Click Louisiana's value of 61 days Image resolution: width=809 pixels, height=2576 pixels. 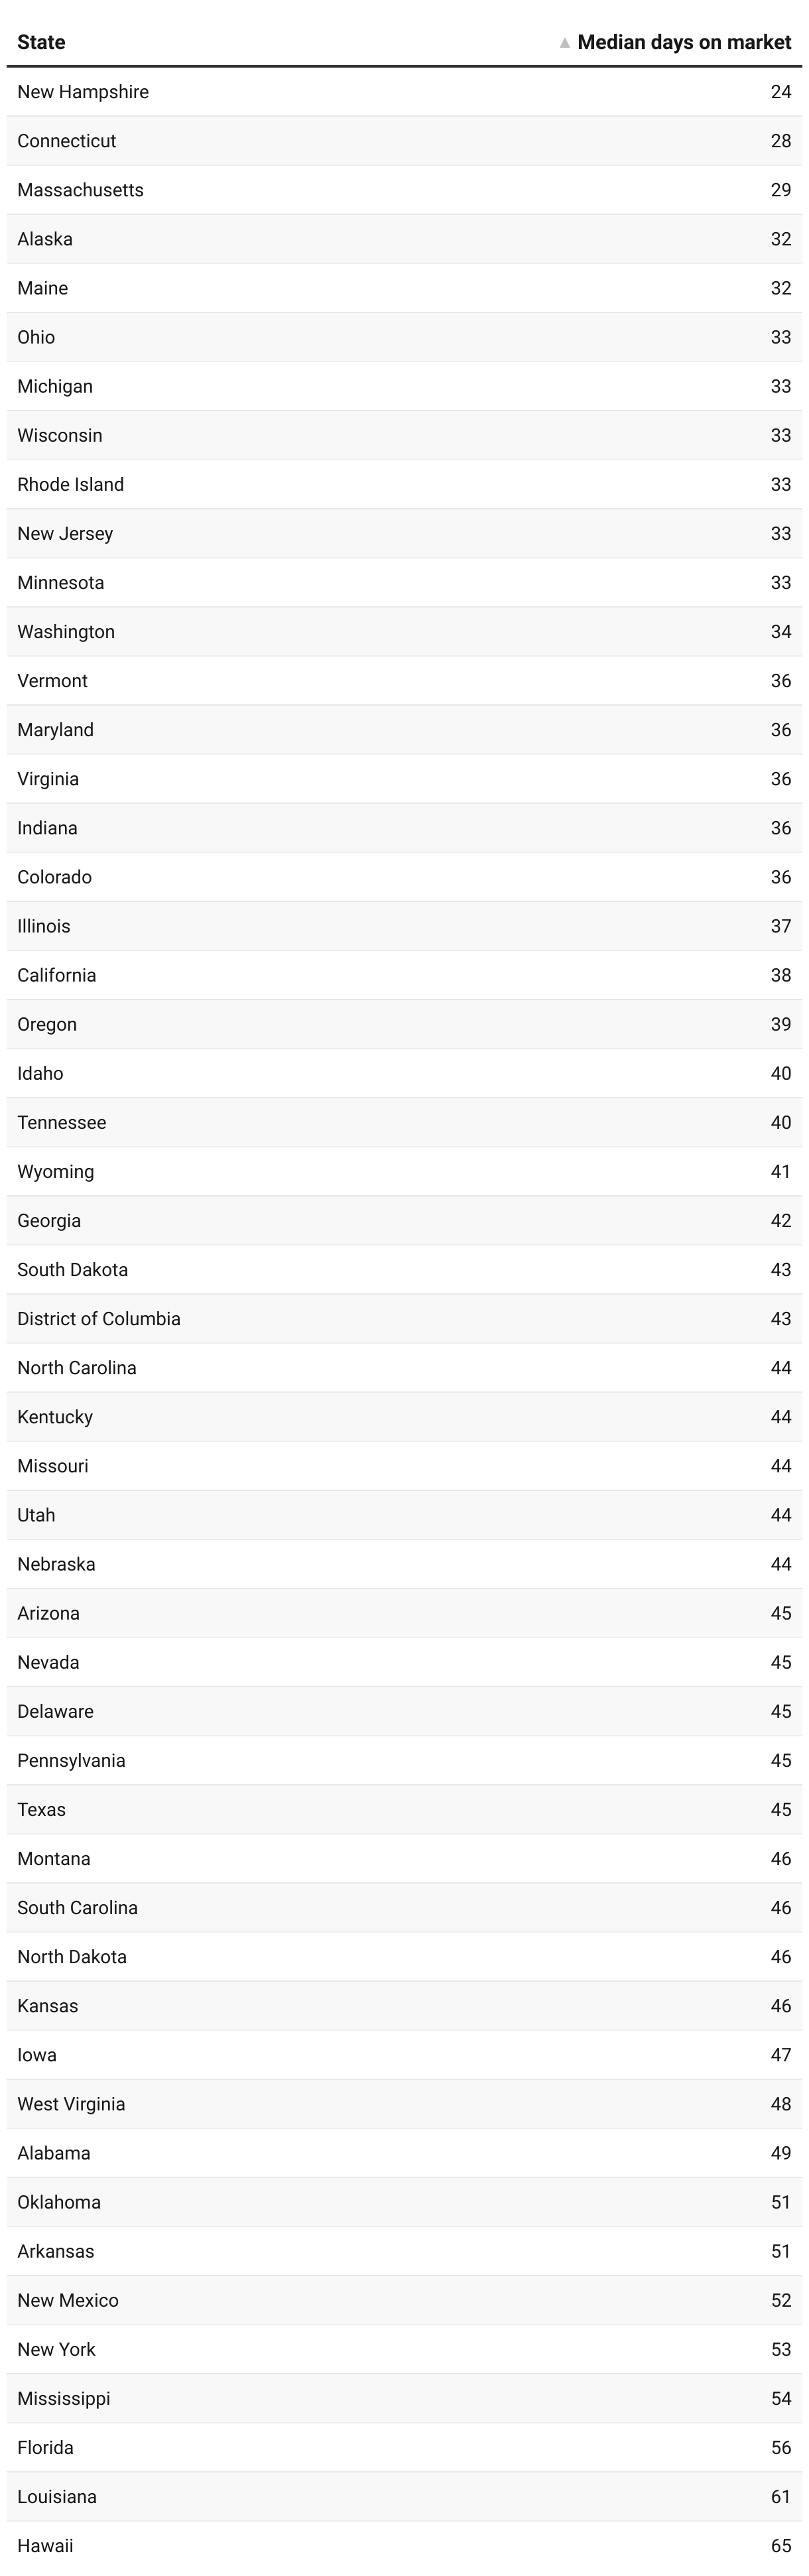click(780, 2496)
